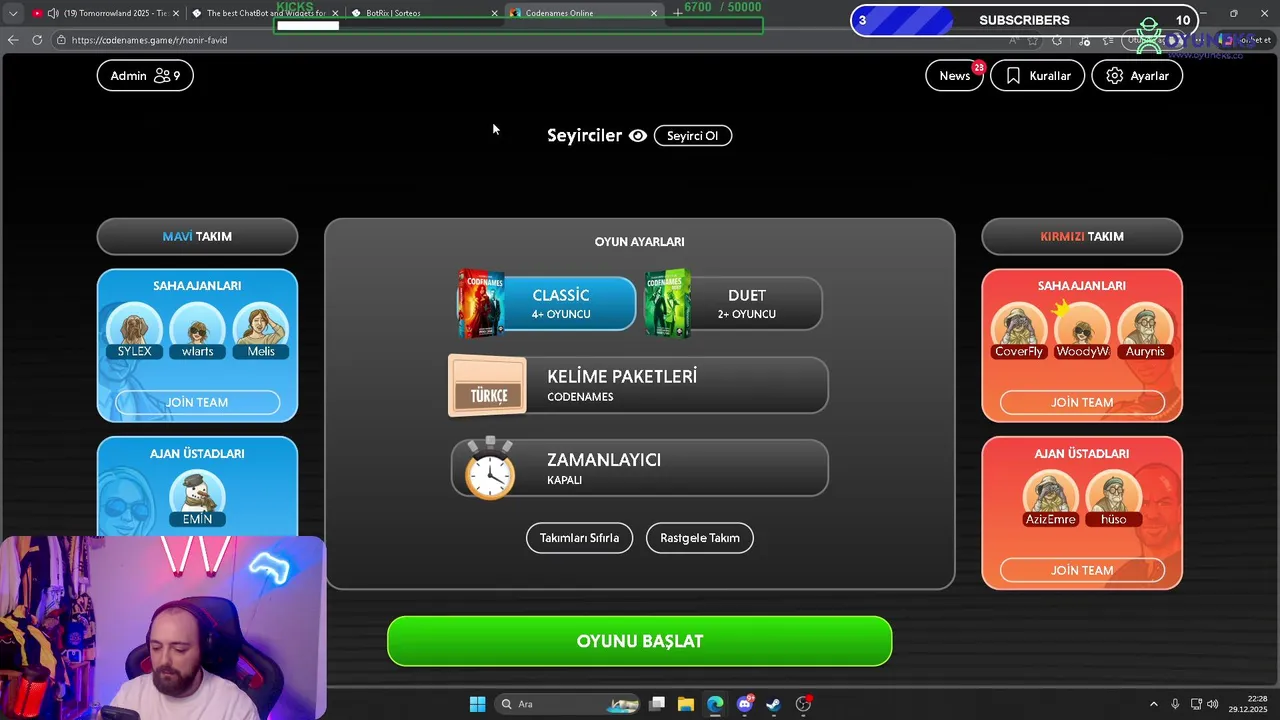
Task: Open OBS Studio from the taskbar
Action: tap(803, 704)
